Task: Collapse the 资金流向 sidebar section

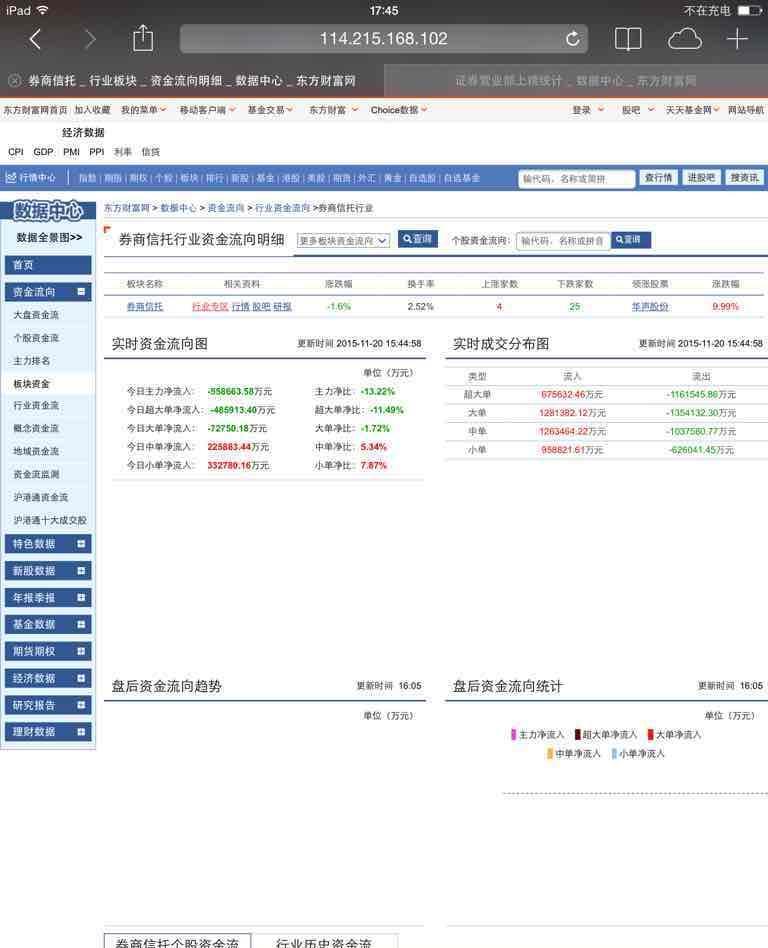Action: [x=81, y=291]
